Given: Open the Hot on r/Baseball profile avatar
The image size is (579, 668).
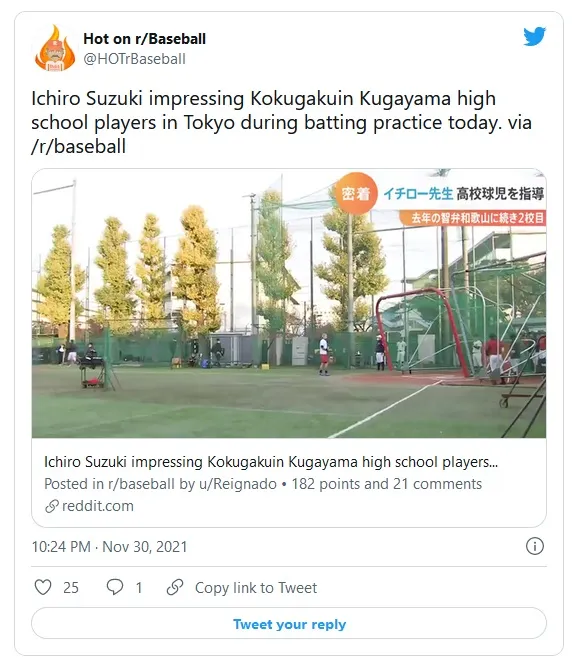Looking at the screenshot, I should point(55,48).
